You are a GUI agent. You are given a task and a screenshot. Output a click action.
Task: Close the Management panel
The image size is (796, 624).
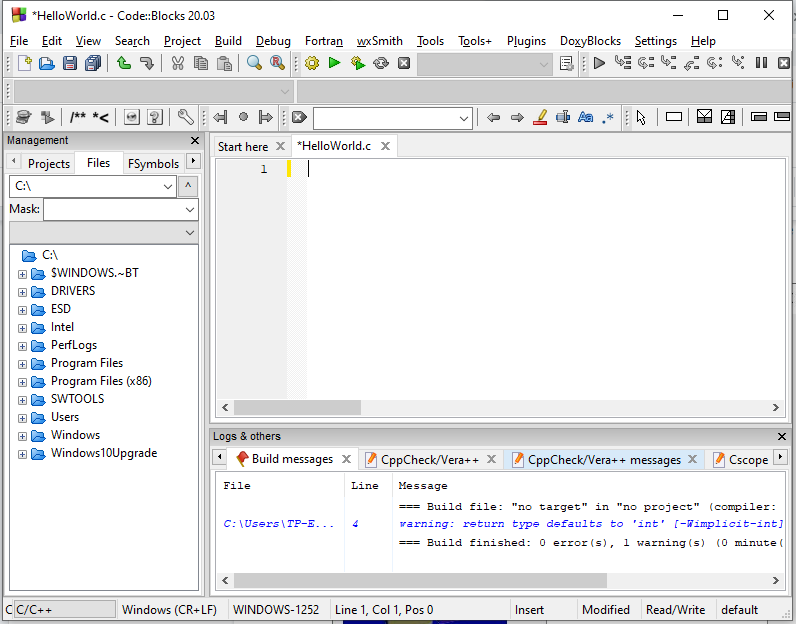click(x=194, y=141)
